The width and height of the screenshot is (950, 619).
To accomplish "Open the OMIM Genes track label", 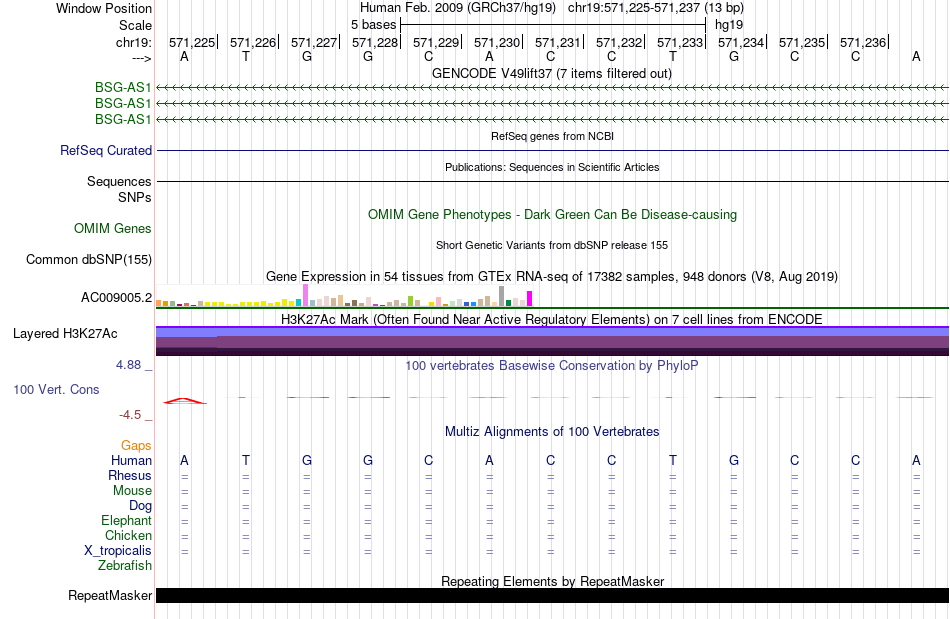I will tap(113, 228).
